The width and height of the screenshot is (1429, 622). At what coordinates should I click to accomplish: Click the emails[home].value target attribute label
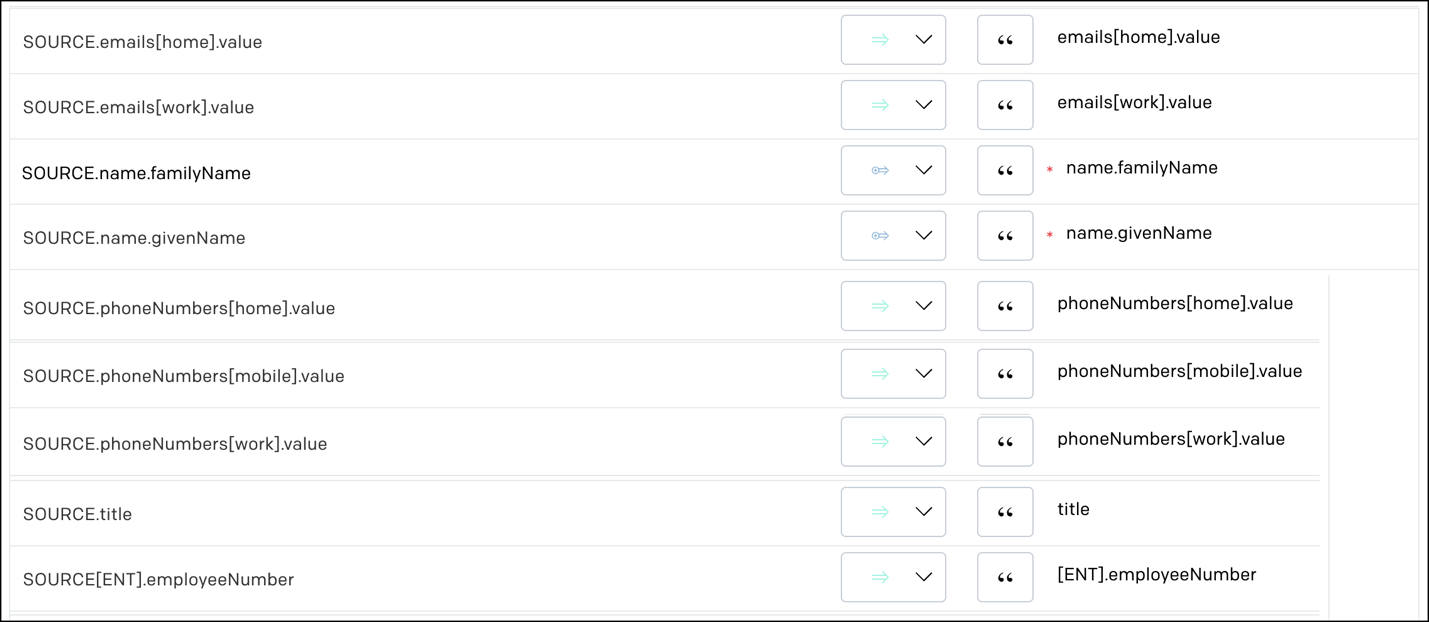coord(1139,38)
